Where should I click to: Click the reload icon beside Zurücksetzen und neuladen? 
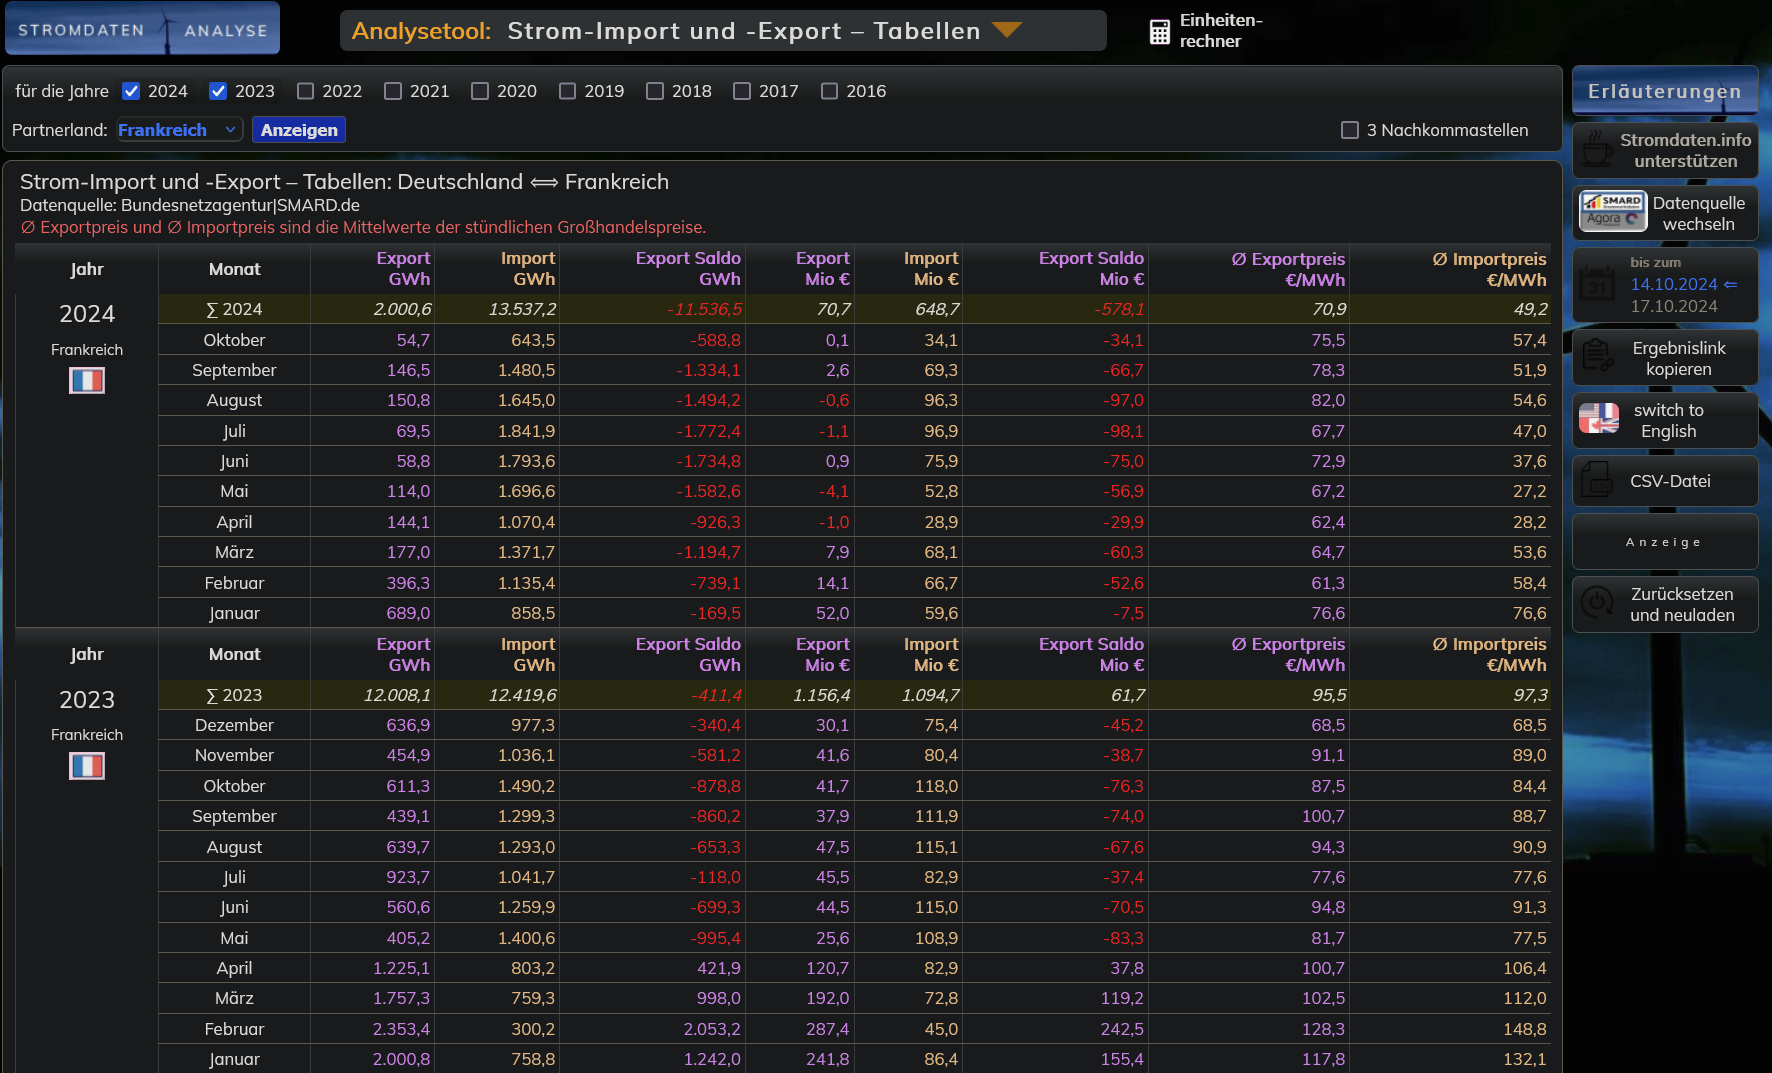tap(1597, 603)
